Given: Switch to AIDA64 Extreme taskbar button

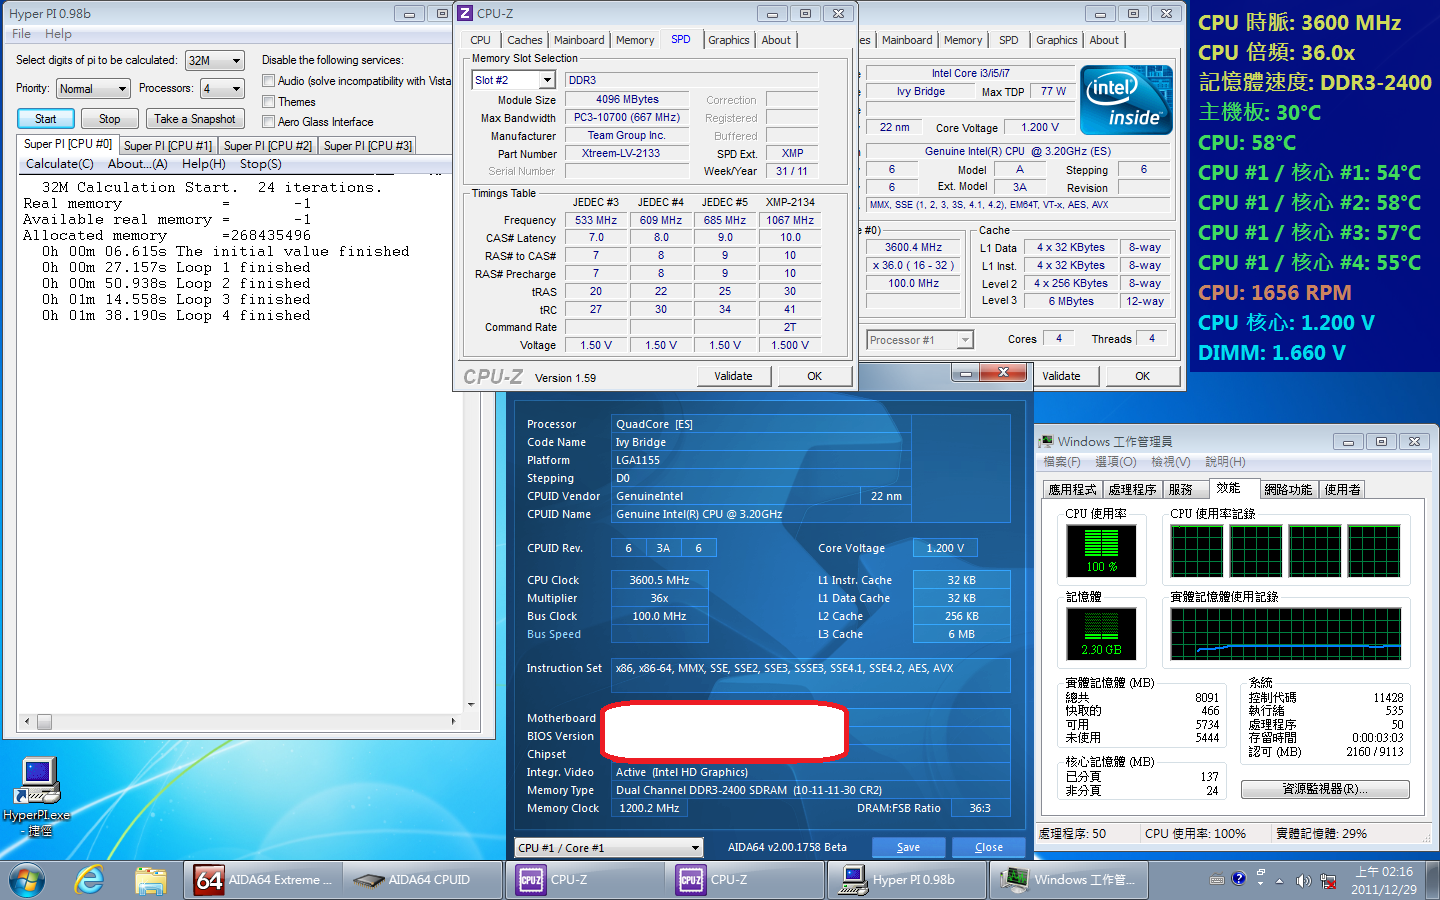Looking at the screenshot, I should (262, 880).
